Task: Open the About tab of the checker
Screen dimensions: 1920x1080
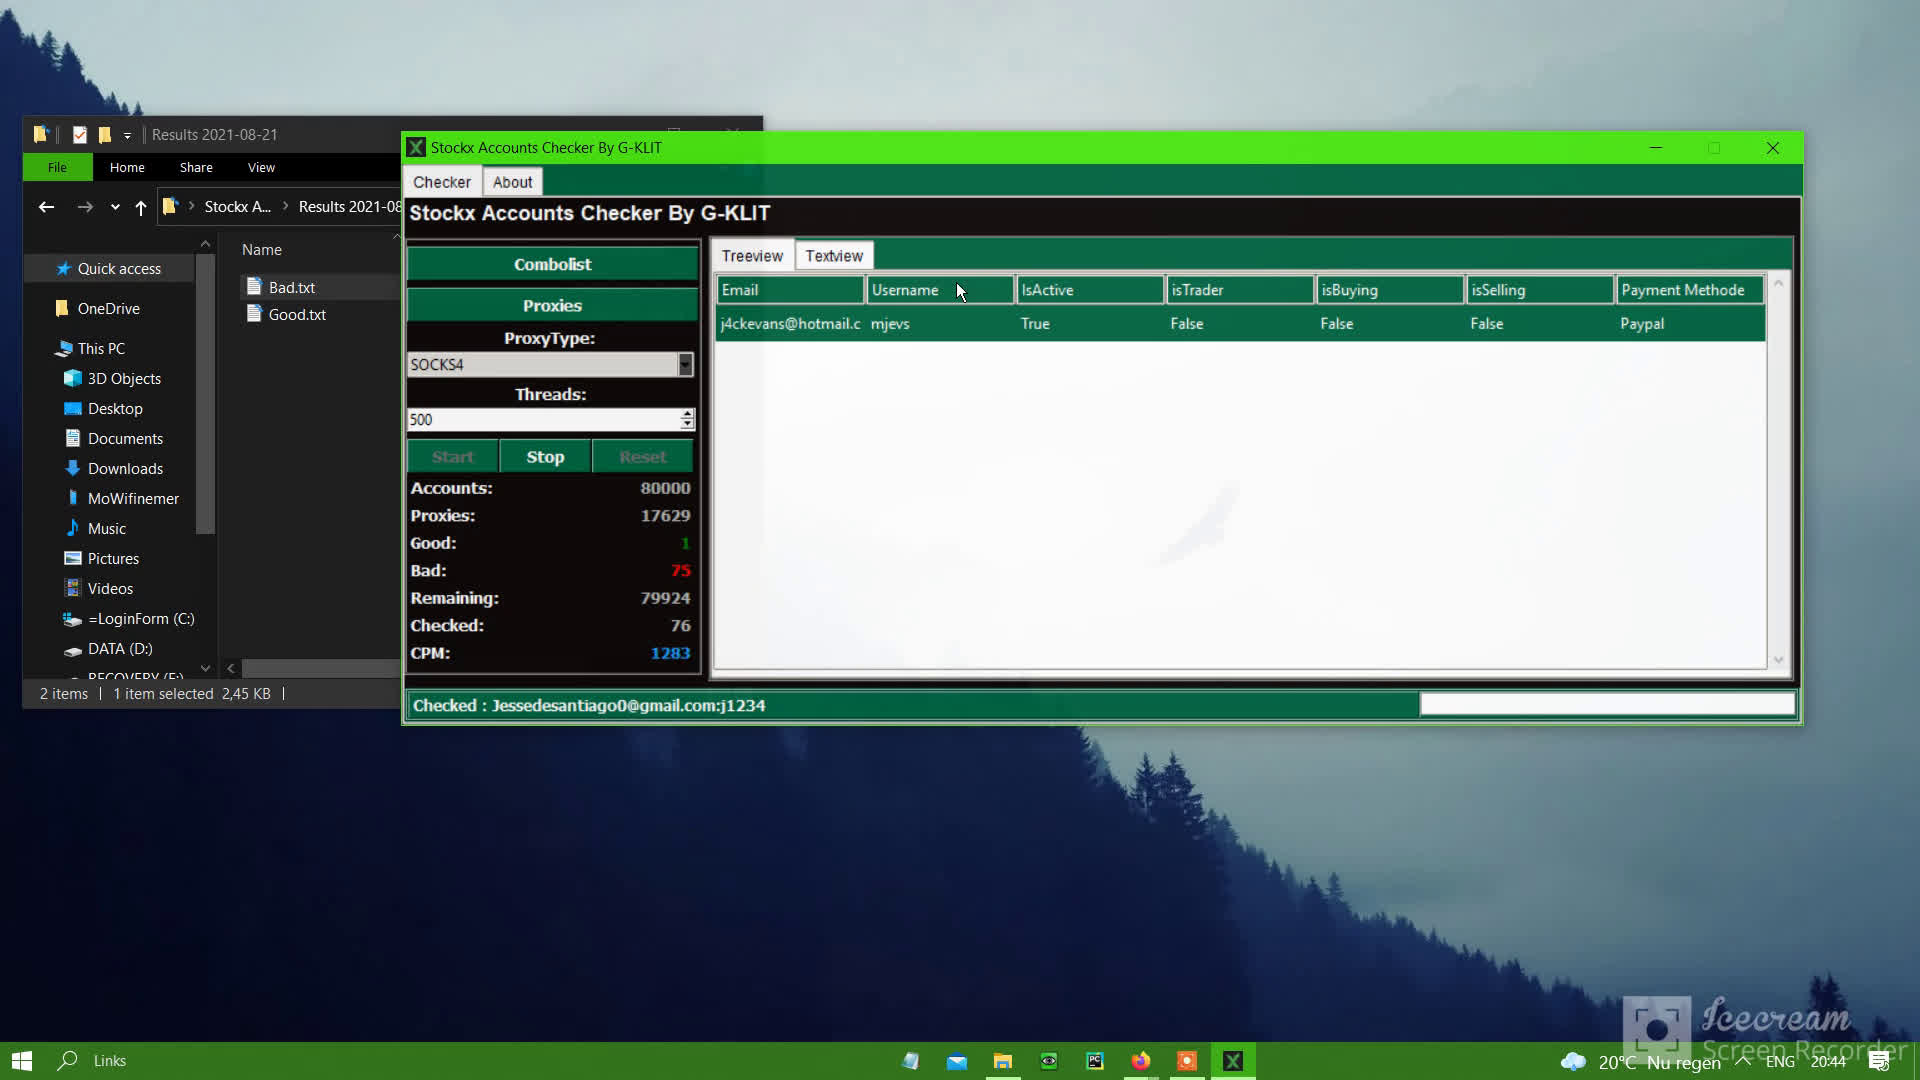Action: [x=512, y=181]
